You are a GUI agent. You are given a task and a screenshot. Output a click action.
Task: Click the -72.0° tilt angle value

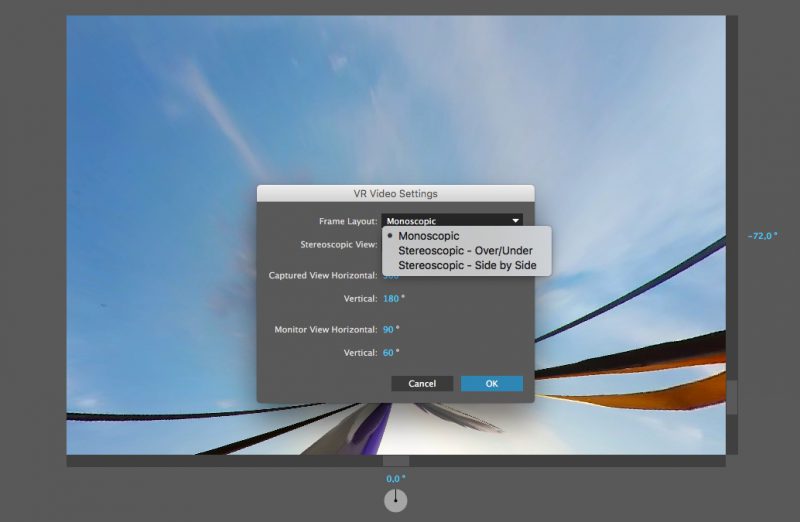coord(762,236)
